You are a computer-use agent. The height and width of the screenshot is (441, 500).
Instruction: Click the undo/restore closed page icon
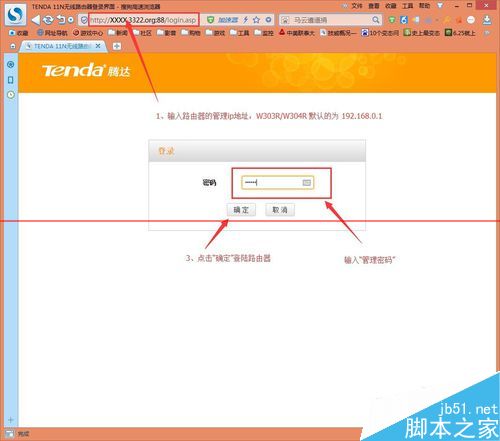tap(61, 20)
